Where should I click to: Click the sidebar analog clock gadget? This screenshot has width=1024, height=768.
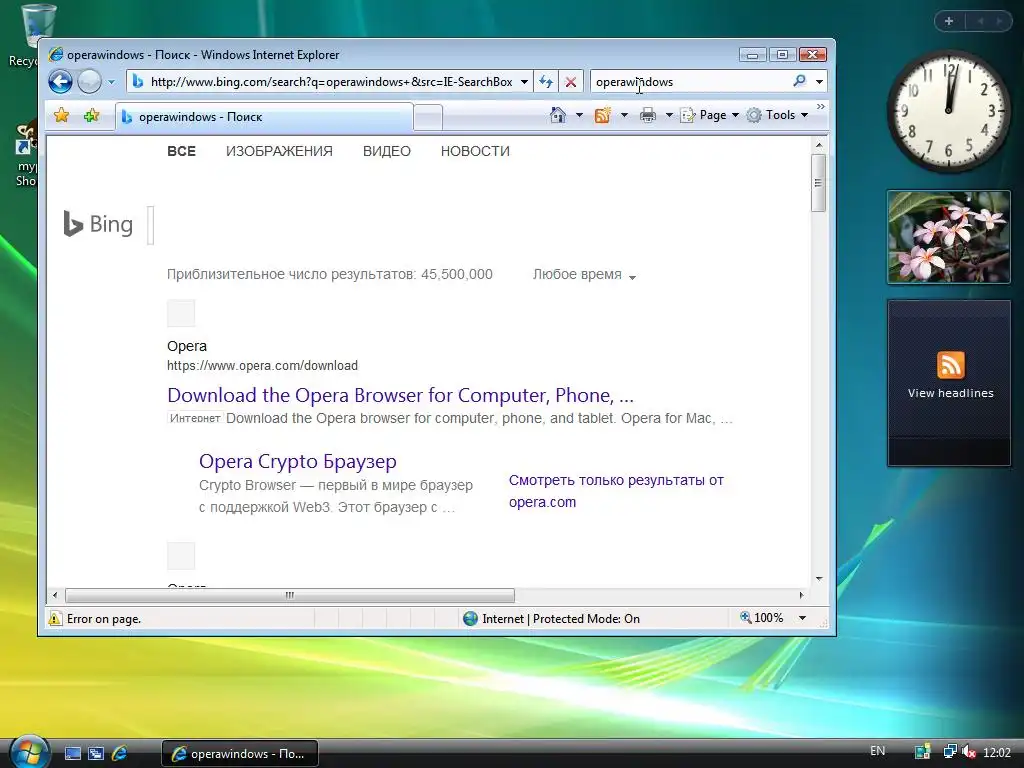coord(949,111)
